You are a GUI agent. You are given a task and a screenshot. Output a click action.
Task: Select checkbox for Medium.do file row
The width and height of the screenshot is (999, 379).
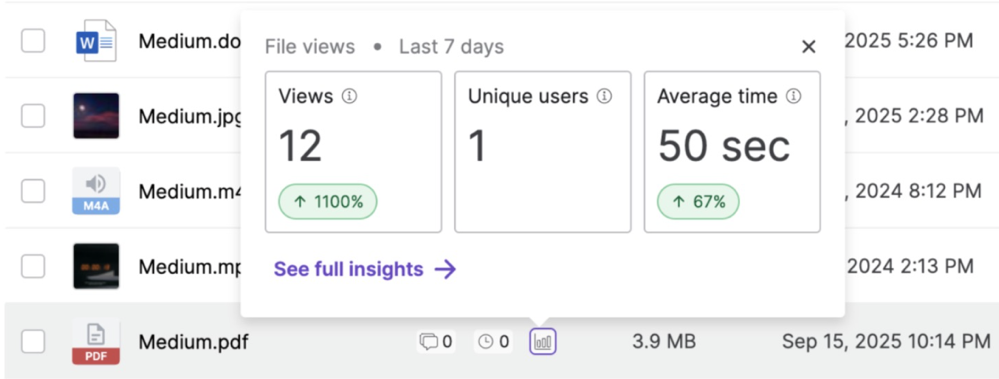33,41
